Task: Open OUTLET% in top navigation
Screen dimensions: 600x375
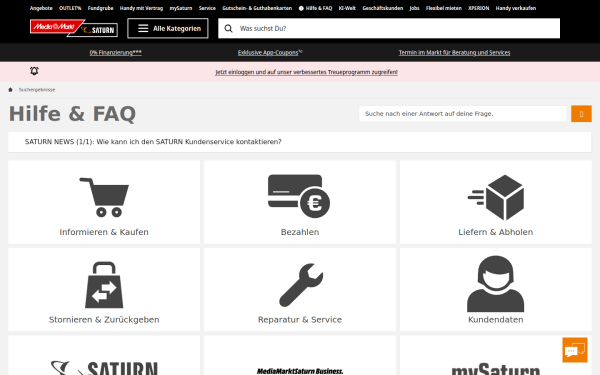Action: coord(70,8)
